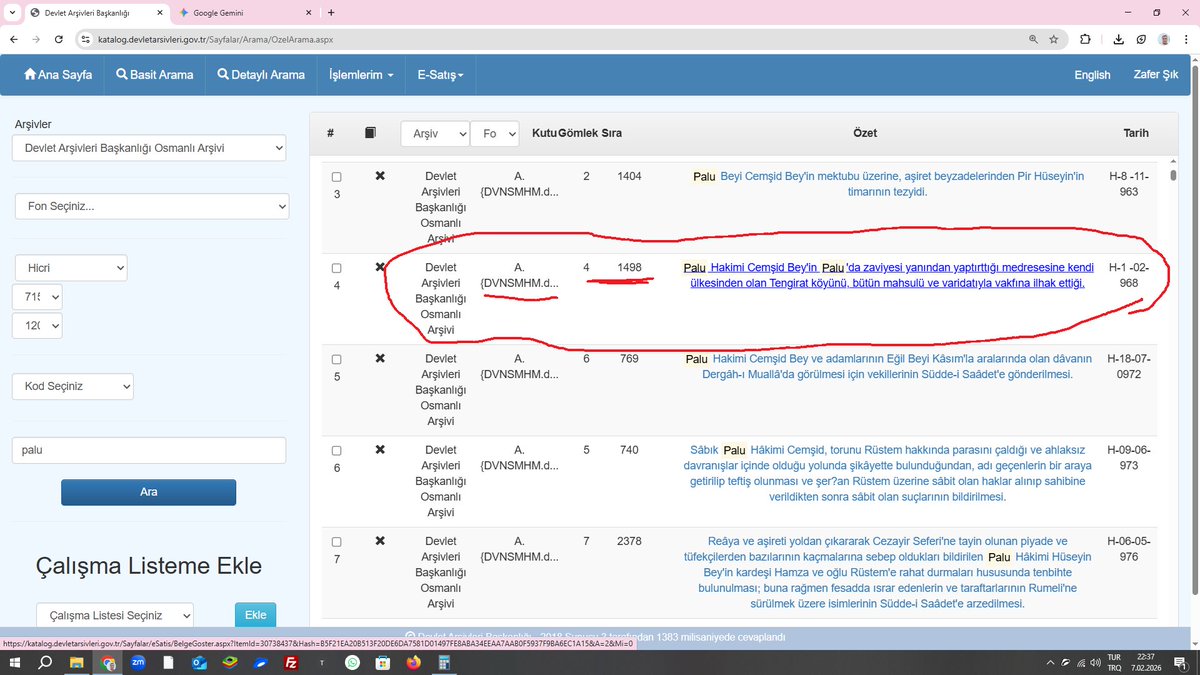Open the end year dropdown showing 120
The image size is (1200, 675).
pyautogui.click(x=37, y=326)
